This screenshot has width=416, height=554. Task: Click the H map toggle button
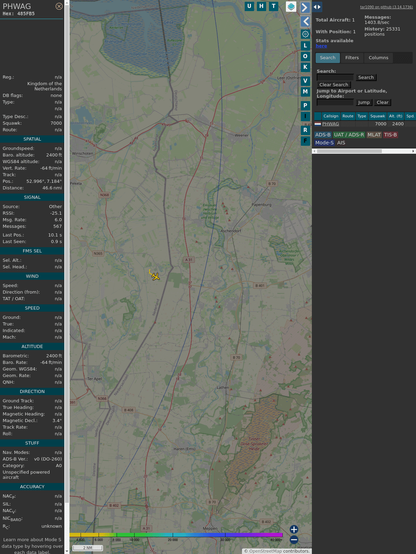tap(261, 6)
